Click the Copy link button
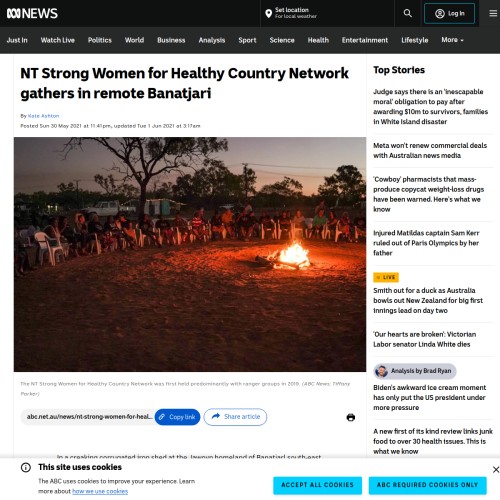The height and width of the screenshot is (500, 500). [x=177, y=417]
